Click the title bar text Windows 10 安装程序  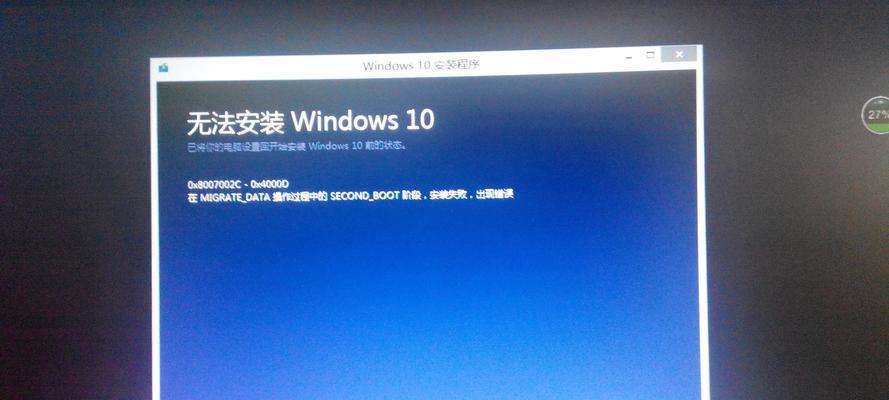[421, 65]
